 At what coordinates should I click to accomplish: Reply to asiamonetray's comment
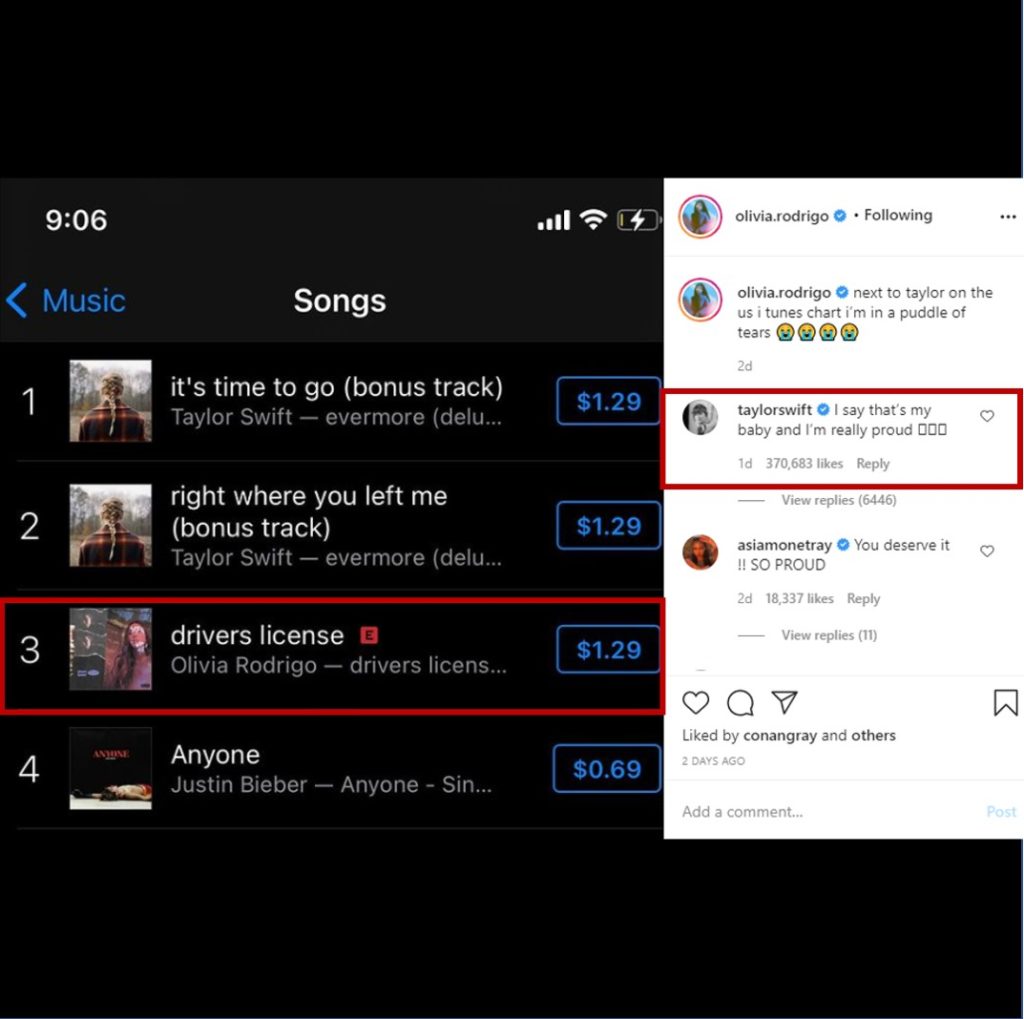863,598
